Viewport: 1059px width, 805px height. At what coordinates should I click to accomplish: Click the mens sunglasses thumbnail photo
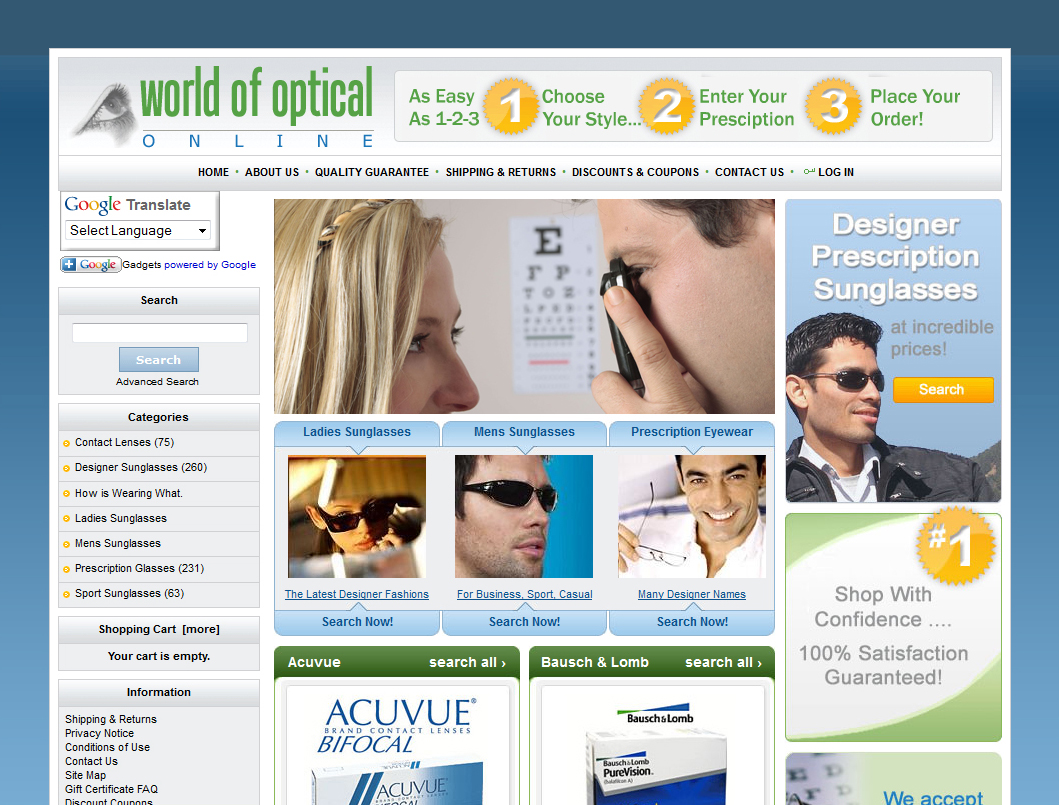pyautogui.click(x=524, y=517)
